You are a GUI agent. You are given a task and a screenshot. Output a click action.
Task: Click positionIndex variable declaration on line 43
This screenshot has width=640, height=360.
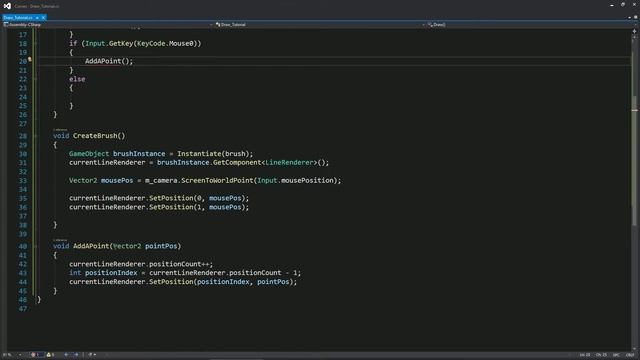point(111,273)
